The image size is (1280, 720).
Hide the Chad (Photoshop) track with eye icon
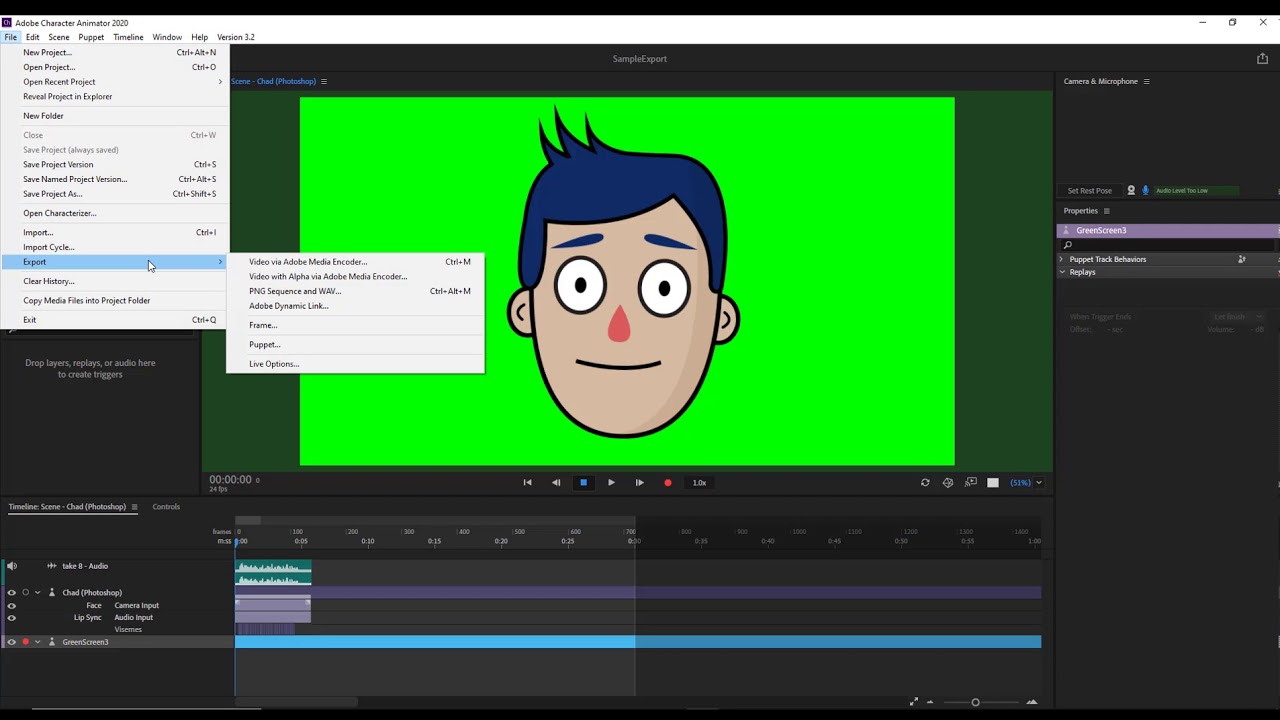point(12,592)
